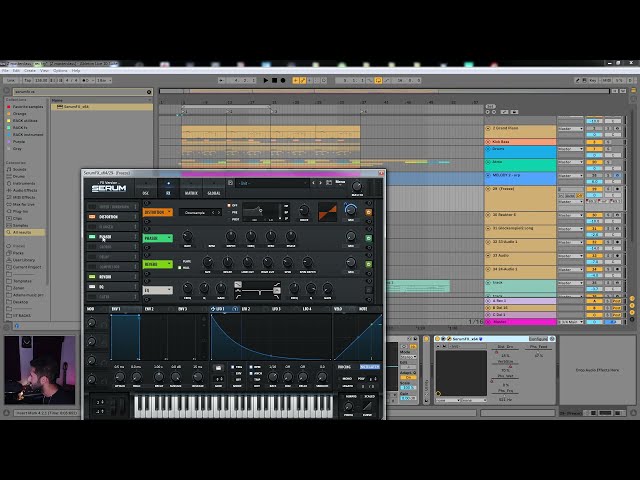Select the Purple collection

(19, 142)
